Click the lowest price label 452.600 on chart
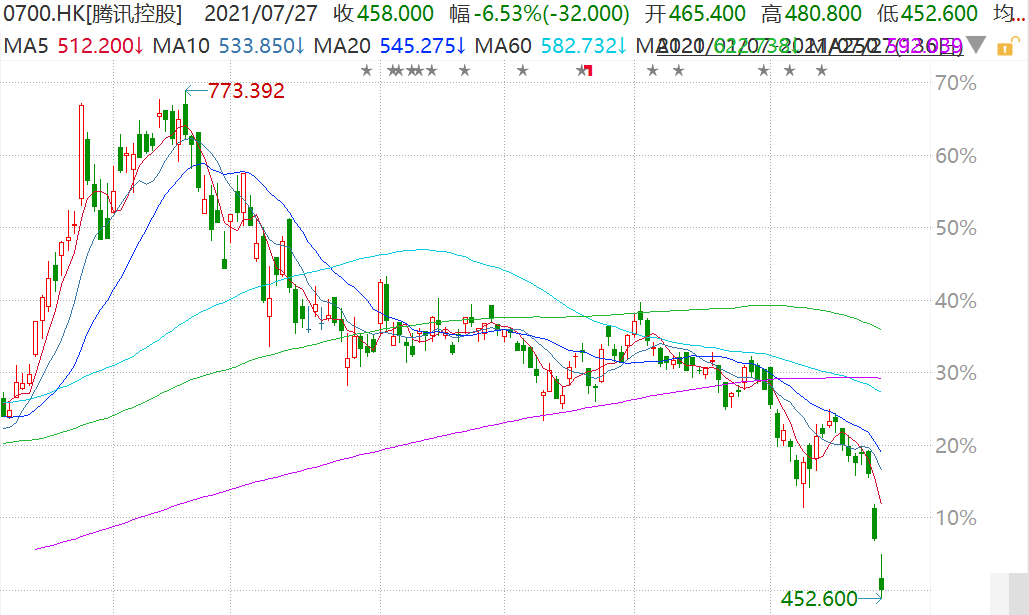The image size is (1029, 615). (819, 599)
